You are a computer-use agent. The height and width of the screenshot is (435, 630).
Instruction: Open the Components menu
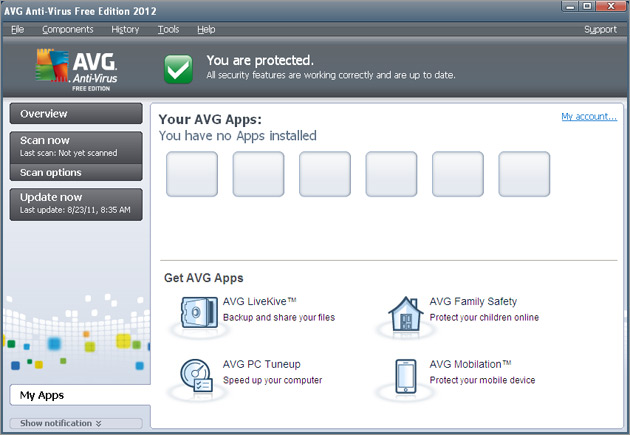[68, 29]
